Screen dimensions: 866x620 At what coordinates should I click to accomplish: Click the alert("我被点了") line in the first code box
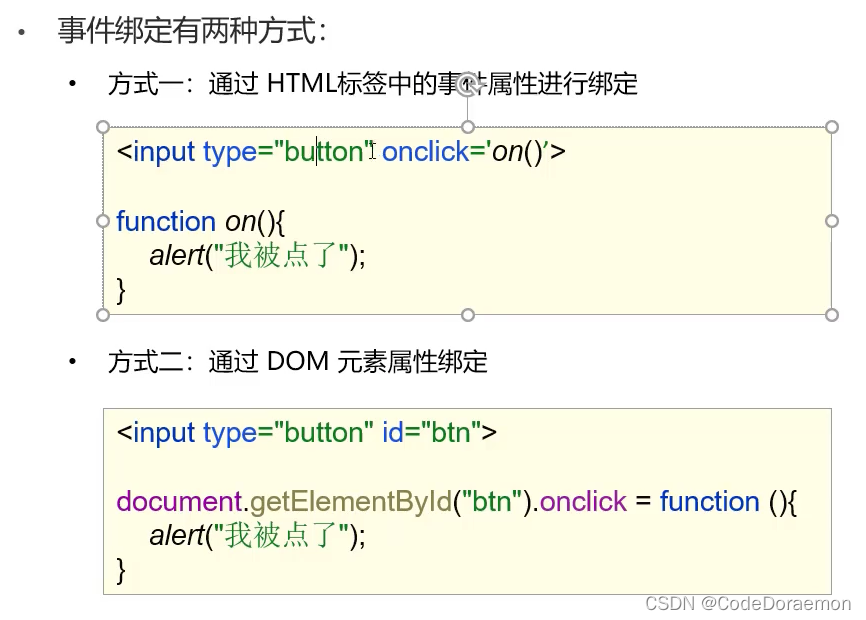(257, 256)
